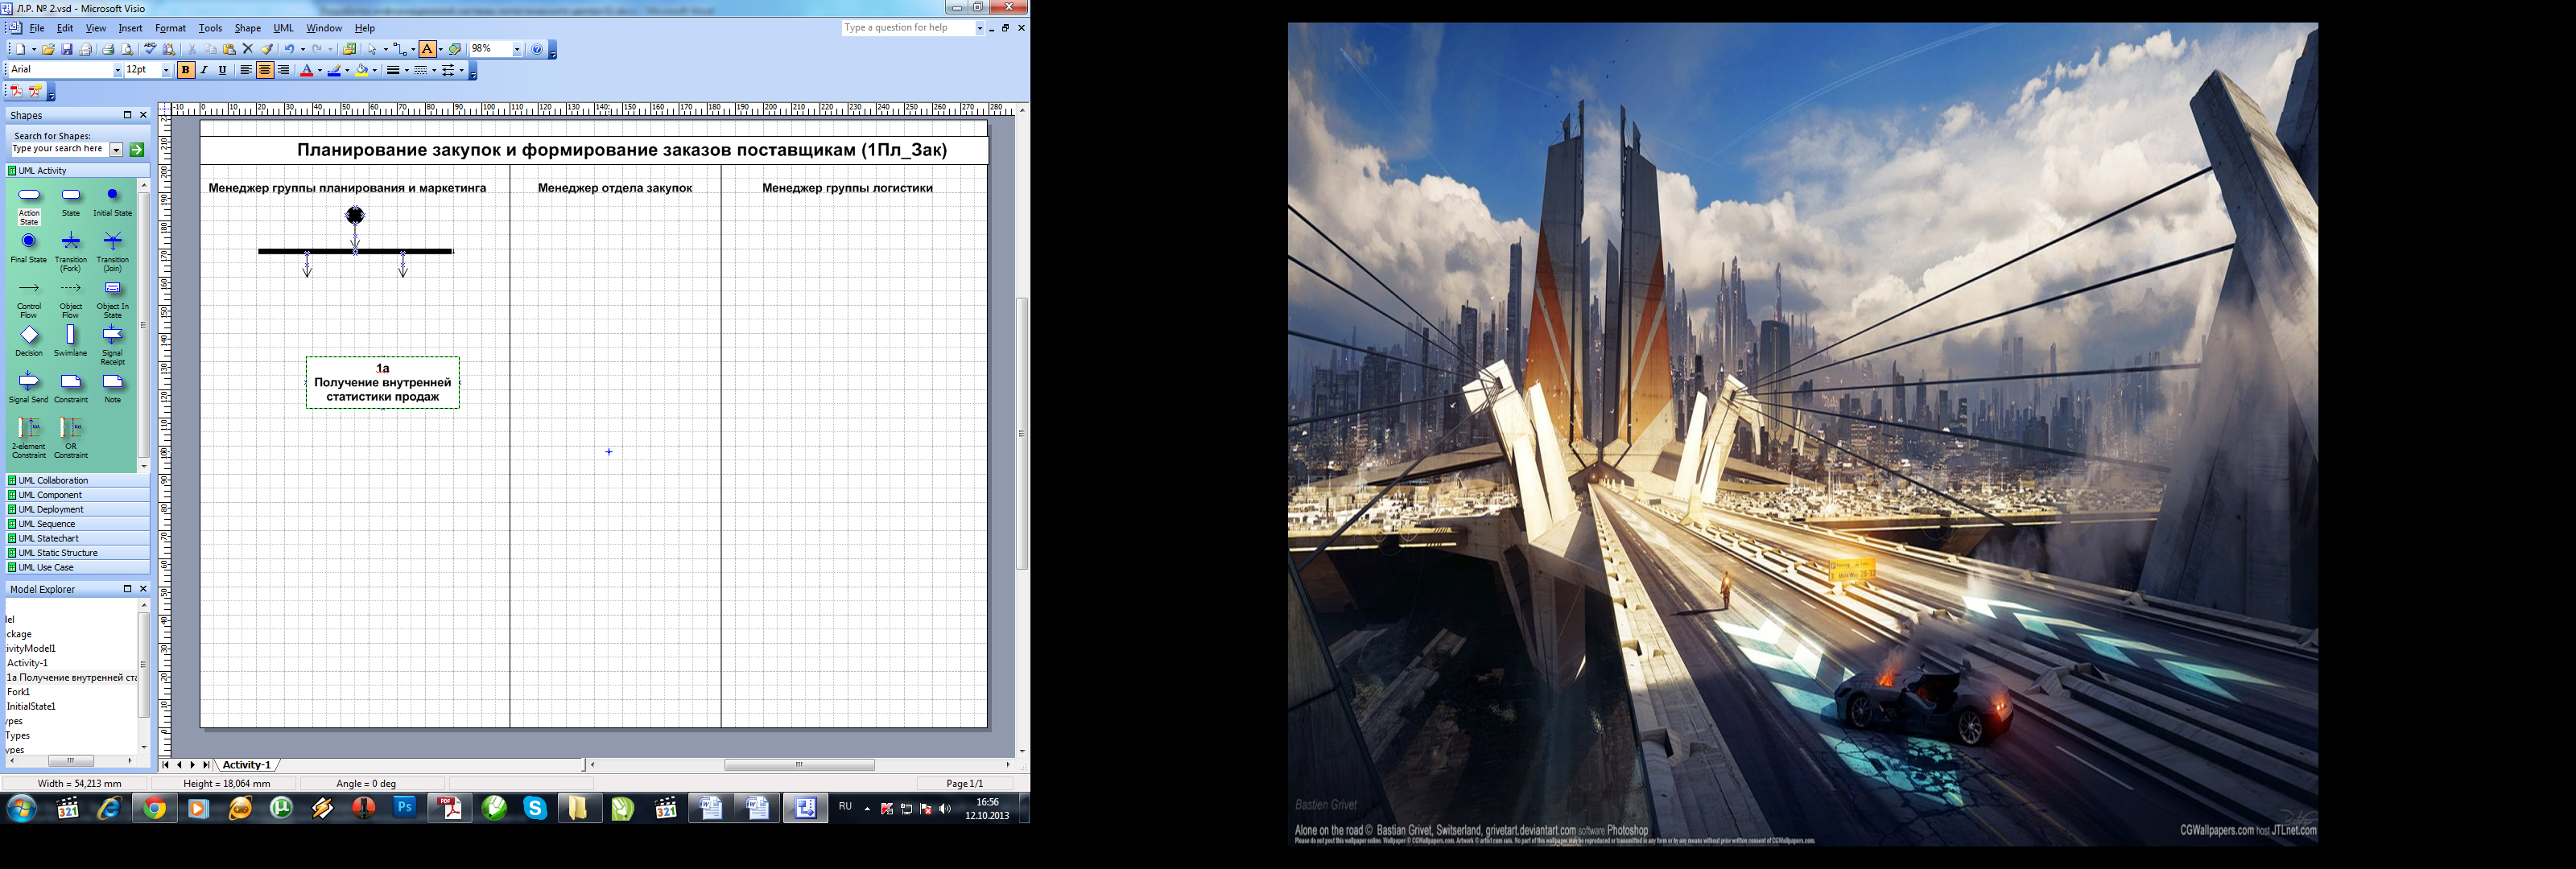The image size is (2576, 869).
Task: Open Google Chrome from taskbar
Action: pos(154,808)
